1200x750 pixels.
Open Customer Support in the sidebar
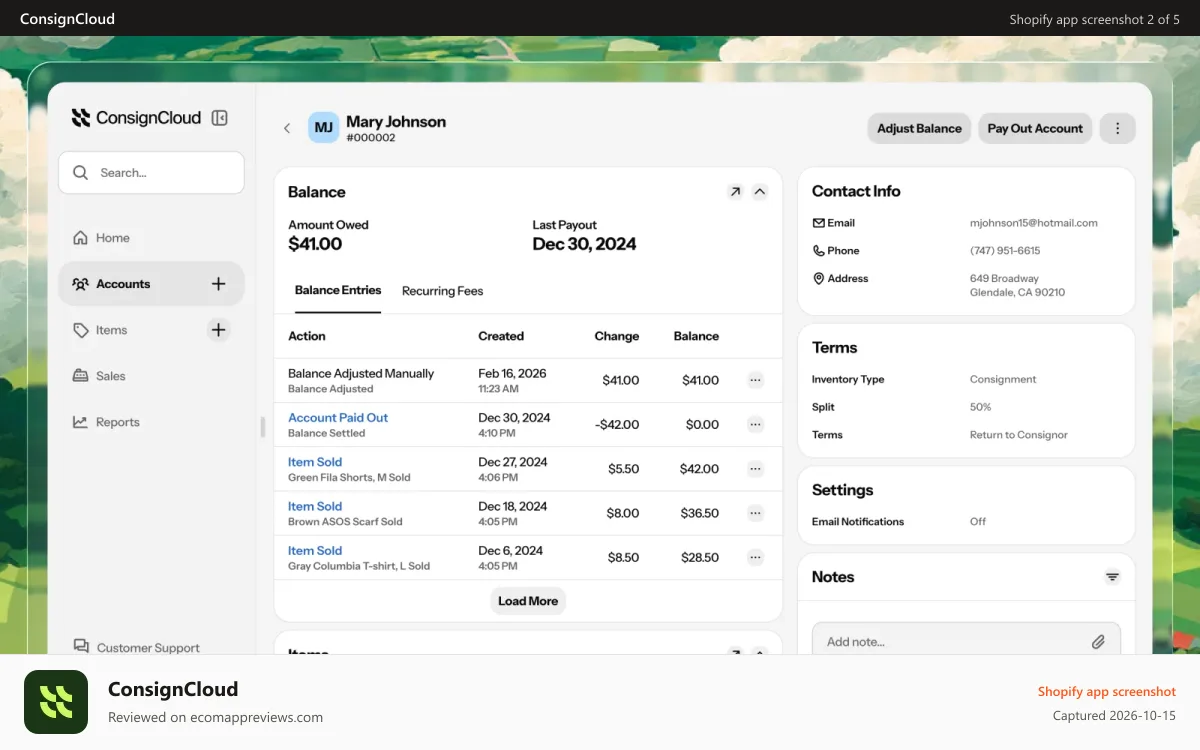click(148, 647)
